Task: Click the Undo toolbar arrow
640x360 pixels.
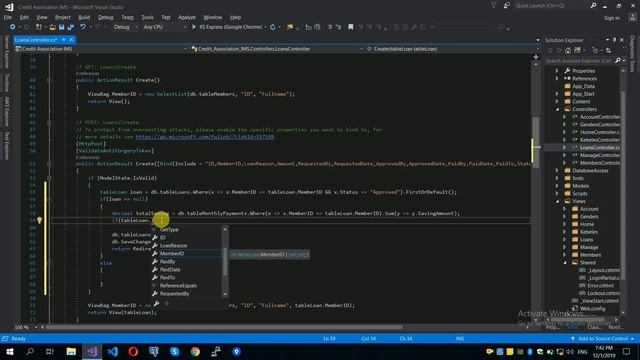Action: (x=83, y=27)
